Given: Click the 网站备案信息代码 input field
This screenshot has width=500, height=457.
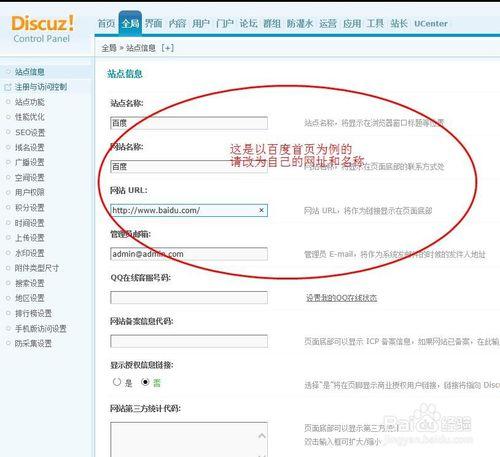Looking at the screenshot, I should tap(189, 341).
